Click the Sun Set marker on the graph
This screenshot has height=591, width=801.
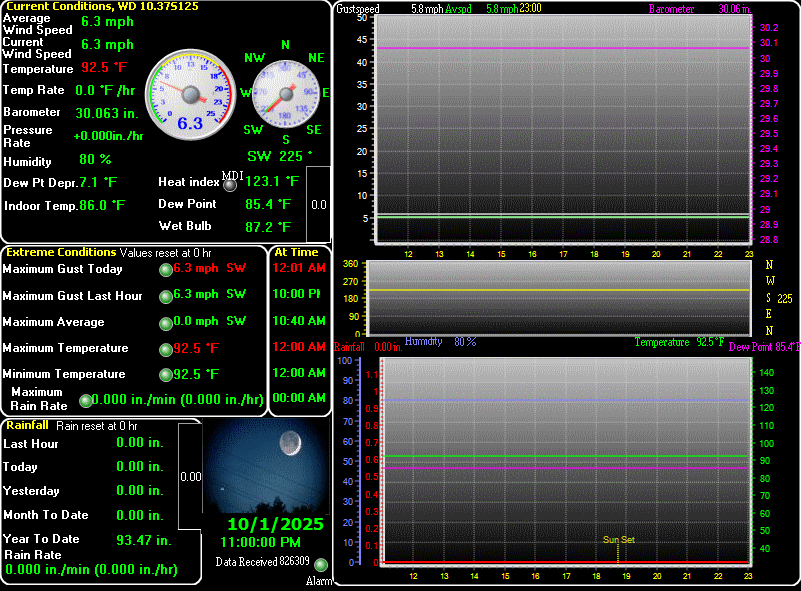click(618, 540)
